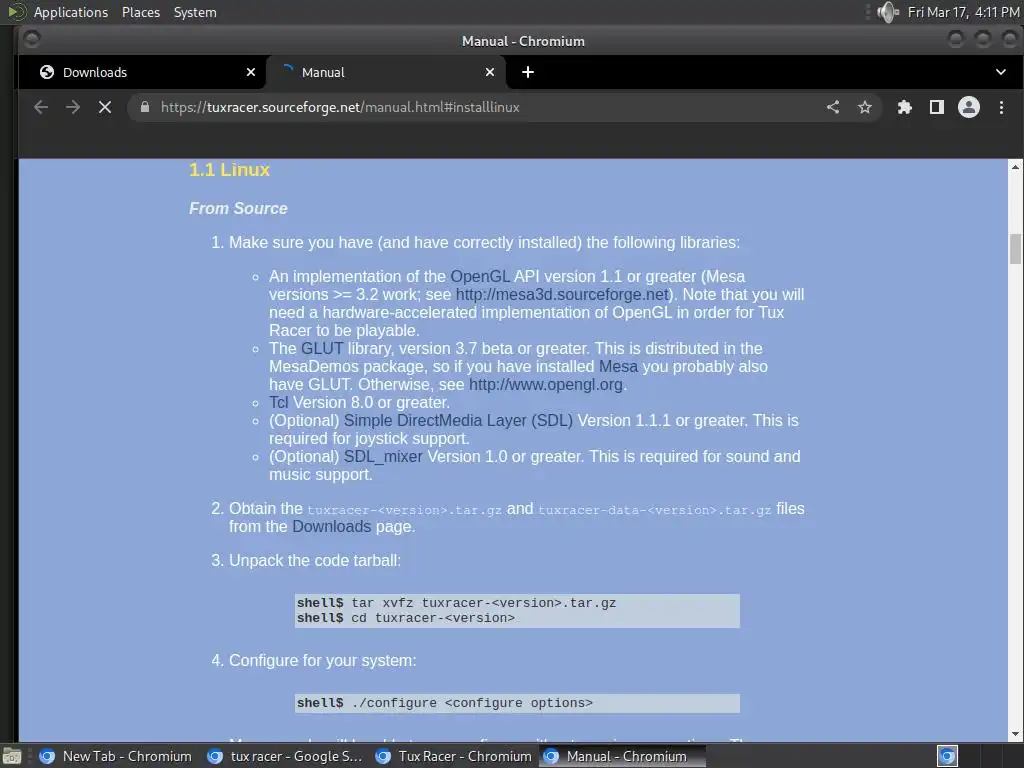
Task: Click the window menu button in title bar
Action: (31, 40)
